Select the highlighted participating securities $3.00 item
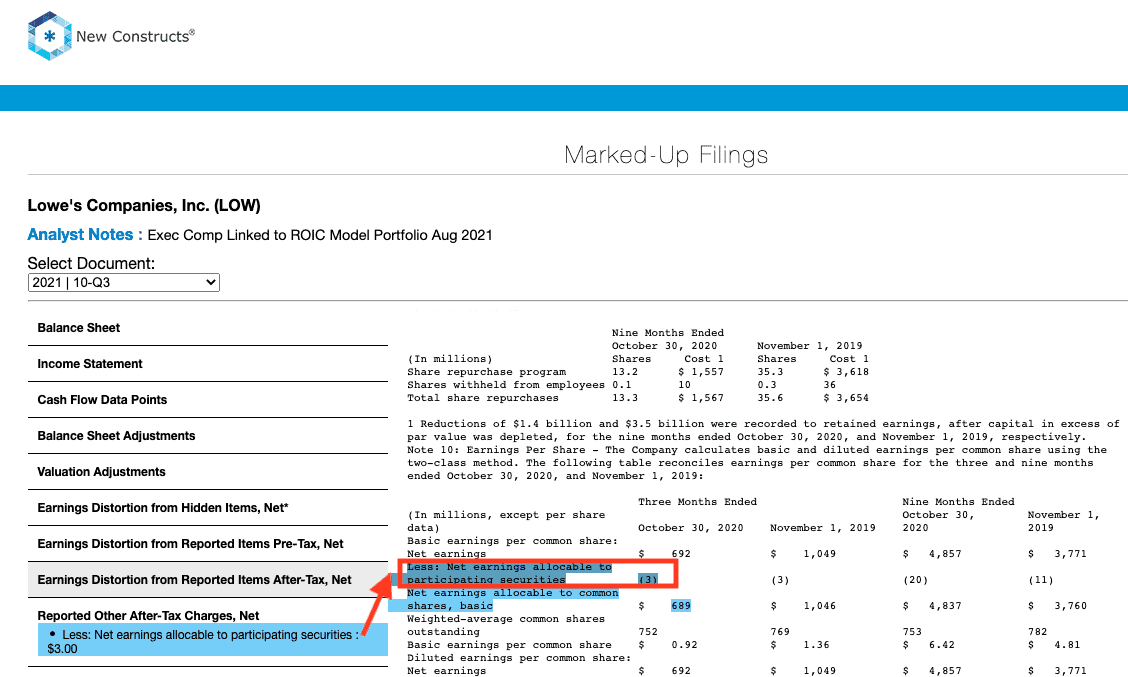Screen dimensions: 1128x677 [213, 641]
